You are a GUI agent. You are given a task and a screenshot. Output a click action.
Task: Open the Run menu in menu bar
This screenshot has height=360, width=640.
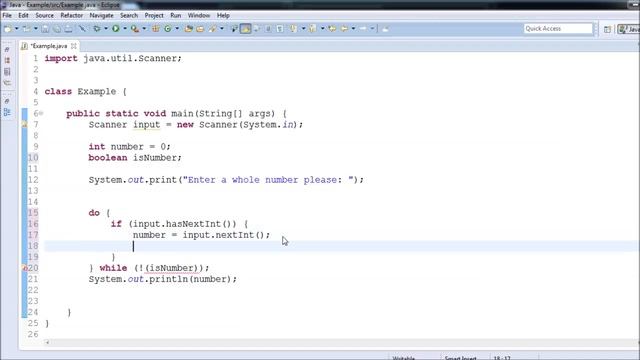(176, 16)
